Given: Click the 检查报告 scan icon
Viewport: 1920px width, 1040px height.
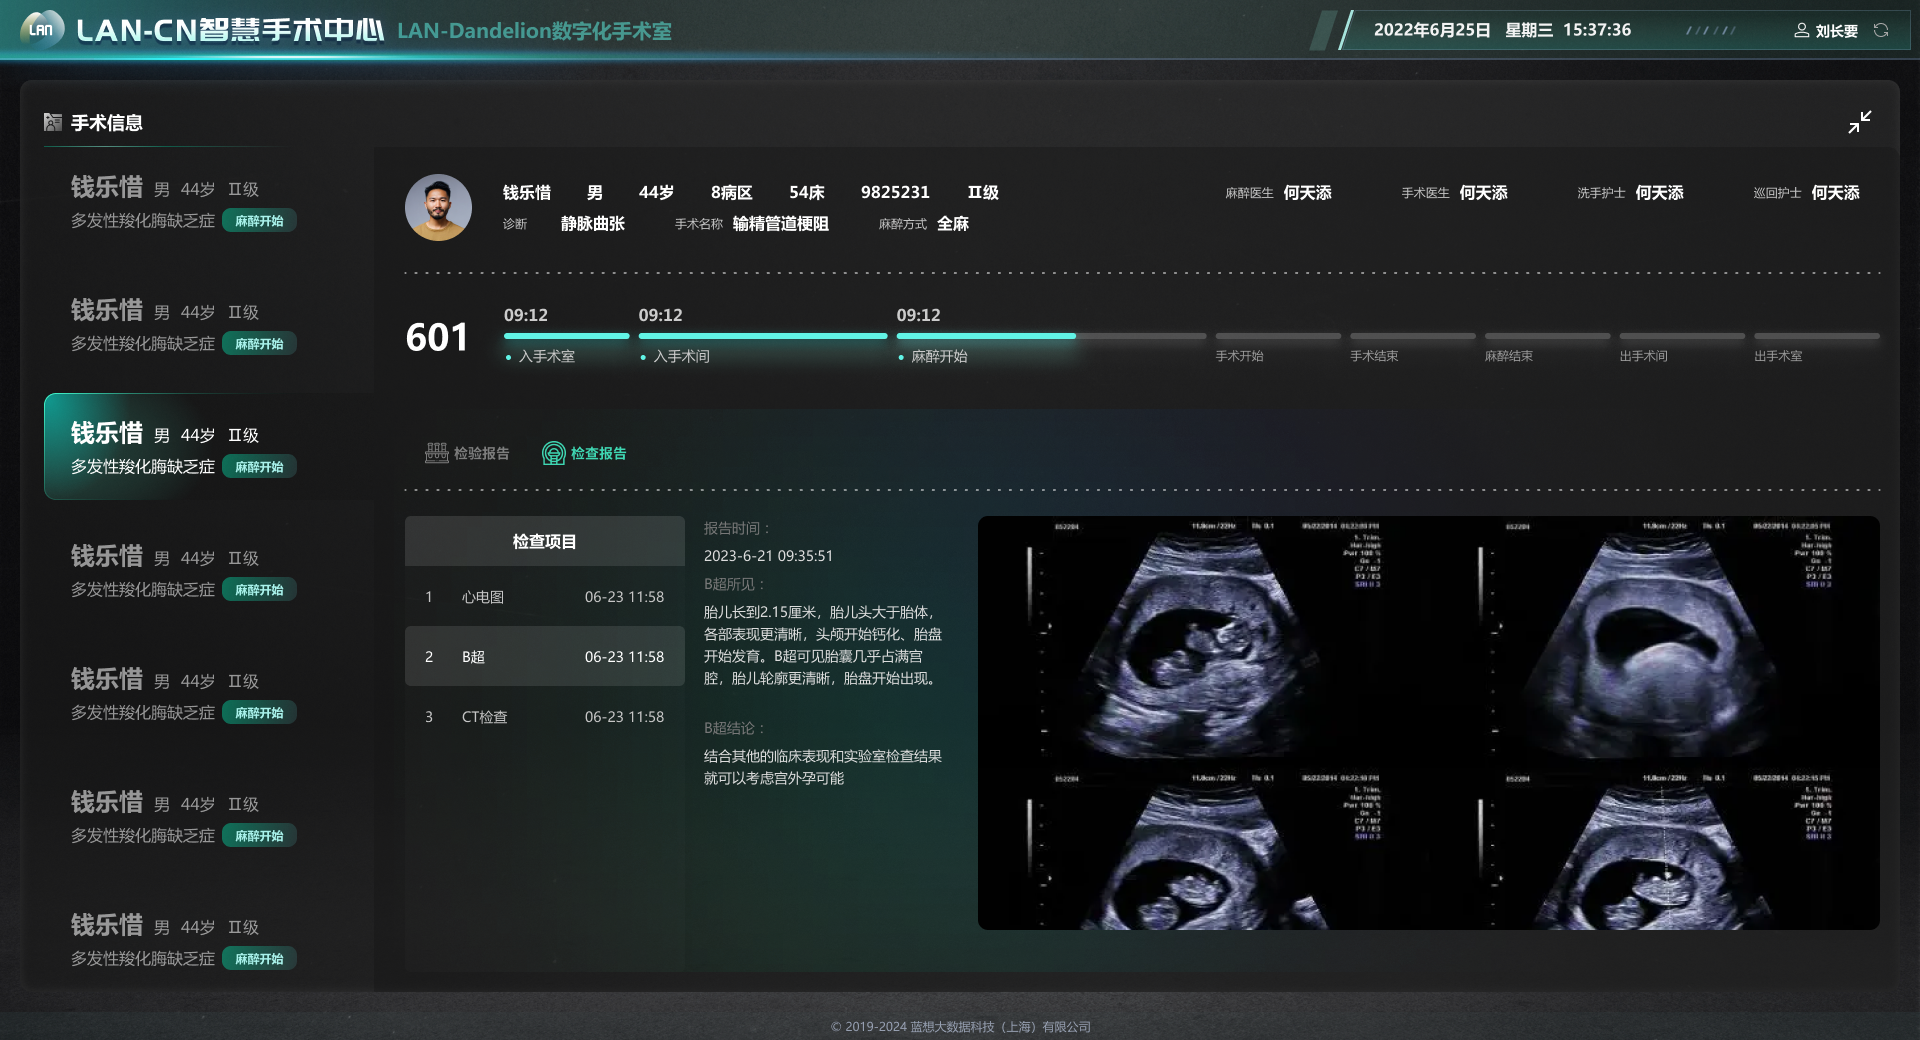Looking at the screenshot, I should tap(553, 453).
